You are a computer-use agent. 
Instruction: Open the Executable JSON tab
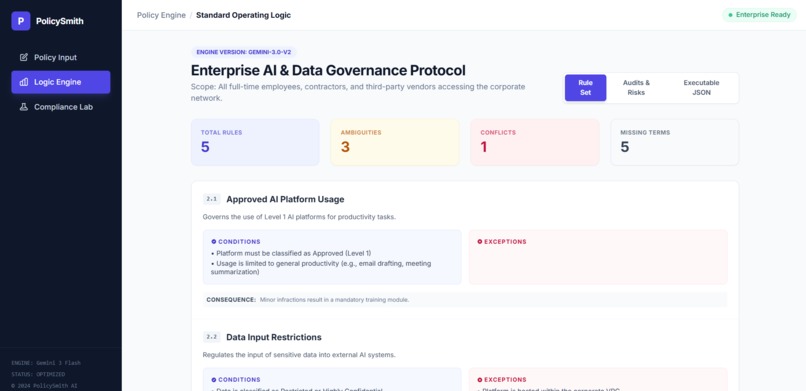pos(701,88)
